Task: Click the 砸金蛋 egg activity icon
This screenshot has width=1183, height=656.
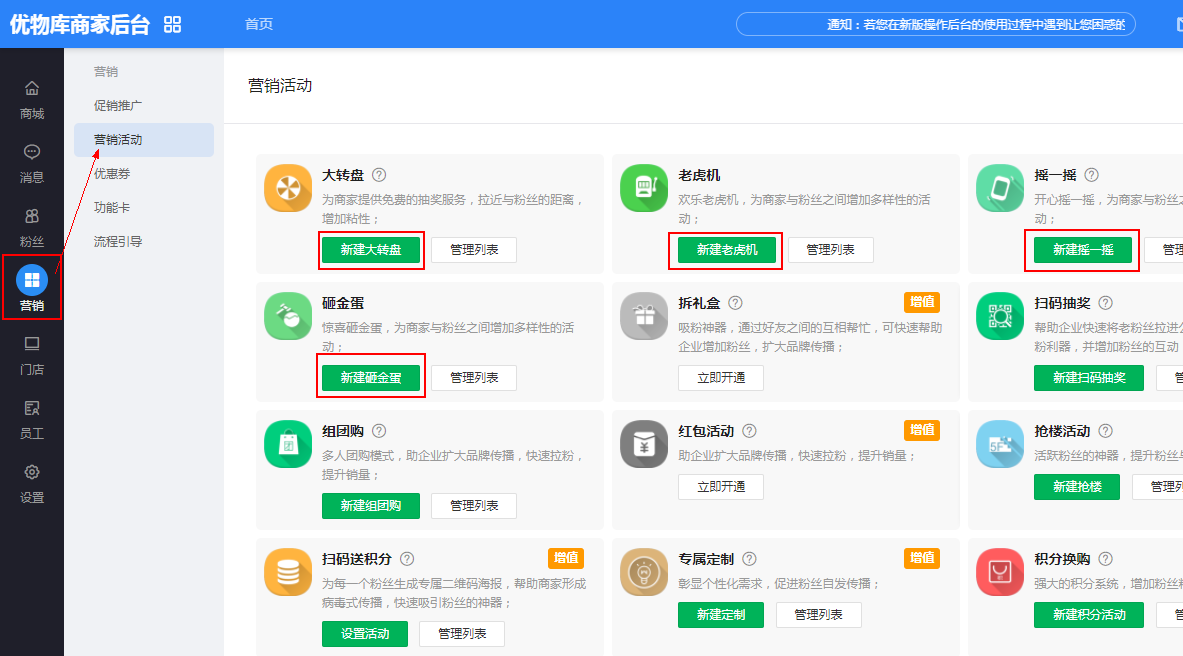Action: click(288, 317)
